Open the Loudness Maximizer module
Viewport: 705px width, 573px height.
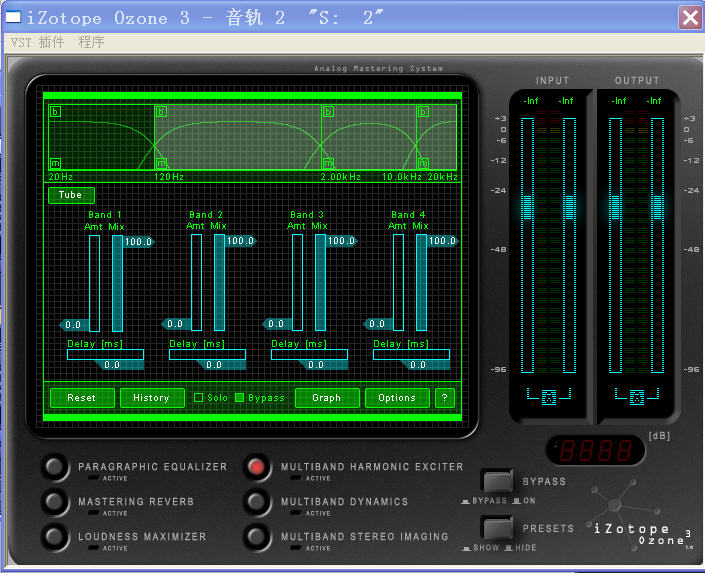[x=55, y=536]
